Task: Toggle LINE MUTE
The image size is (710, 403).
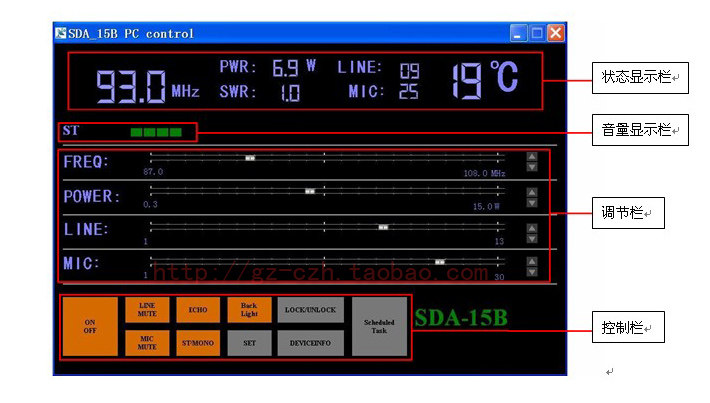Action: tap(147, 310)
